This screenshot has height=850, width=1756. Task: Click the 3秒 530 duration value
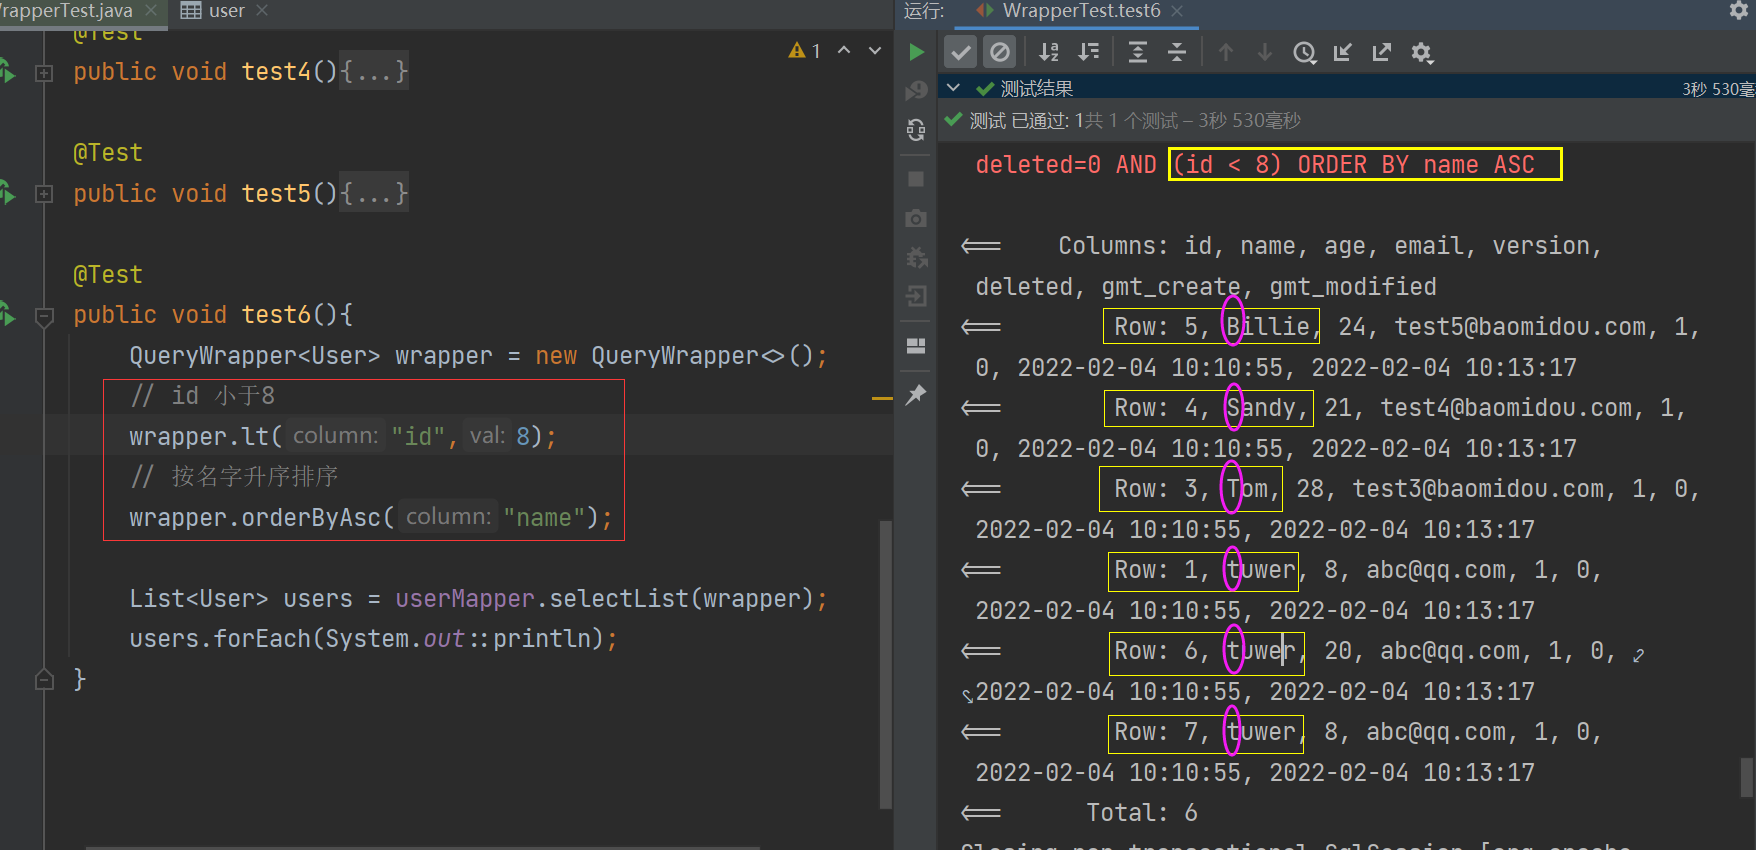(1718, 89)
